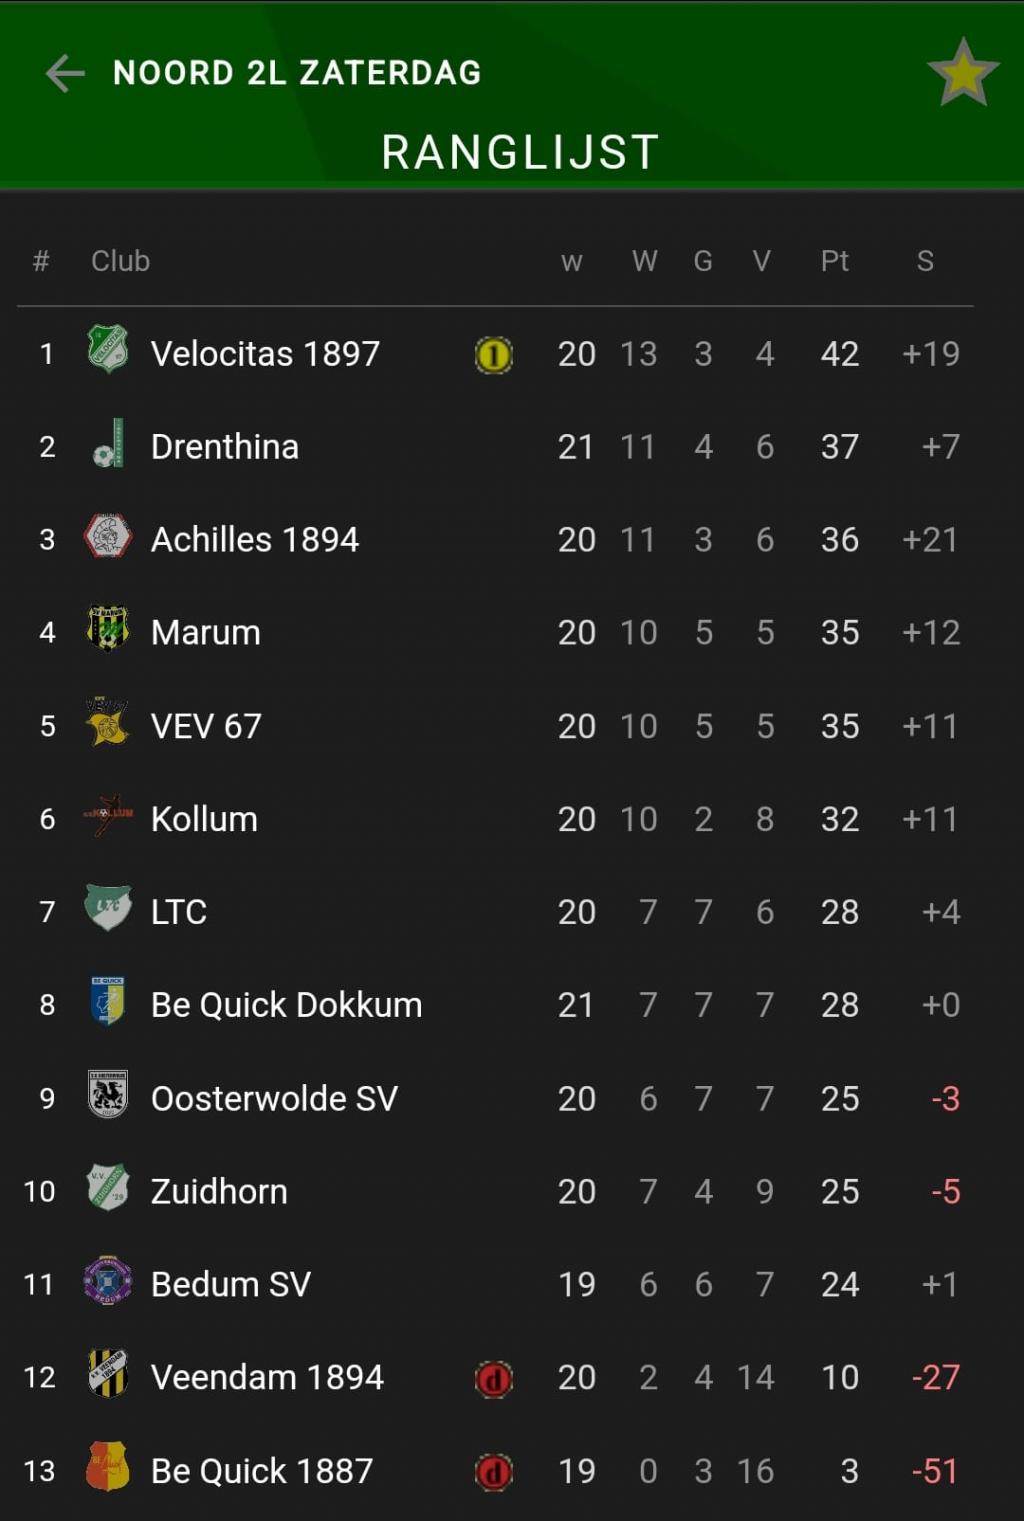This screenshot has width=1024, height=1521.
Task: Click the Drenthina club crest
Action: click(107, 443)
